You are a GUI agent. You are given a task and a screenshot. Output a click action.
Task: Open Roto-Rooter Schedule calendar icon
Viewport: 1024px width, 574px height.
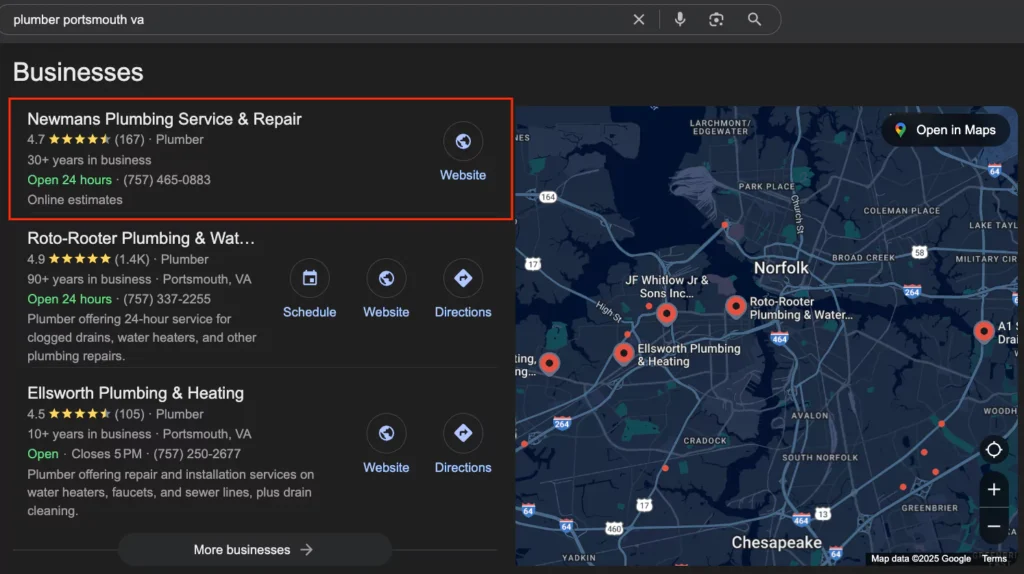point(310,278)
